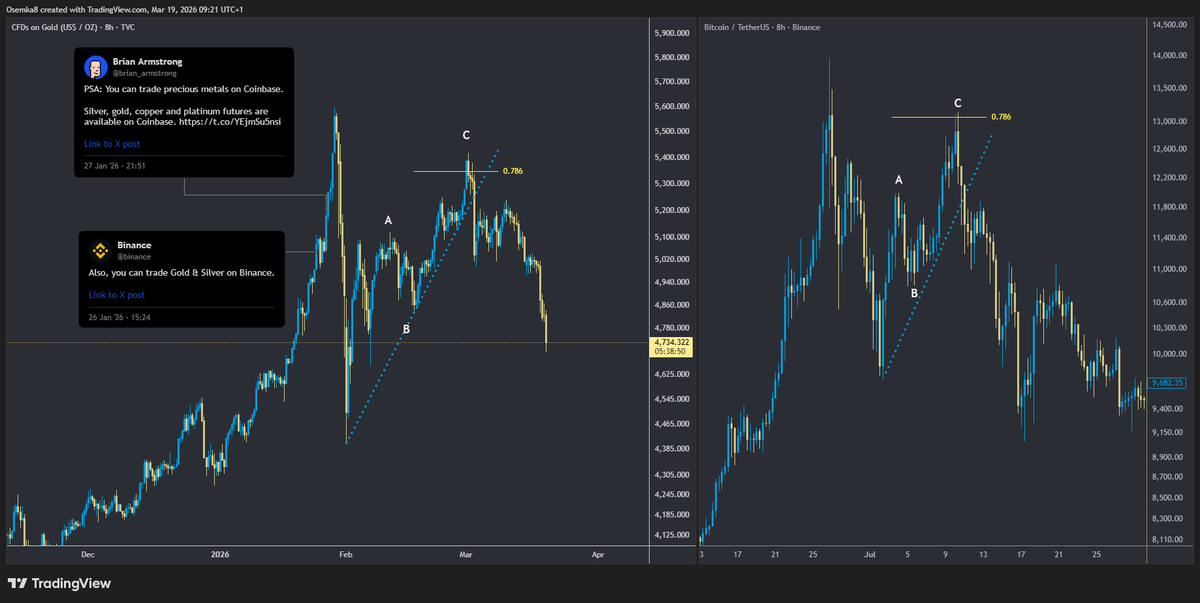
Task: Click the '13' label on the Bitcoin time axis
Action: pyautogui.click(x=983, y=553)
